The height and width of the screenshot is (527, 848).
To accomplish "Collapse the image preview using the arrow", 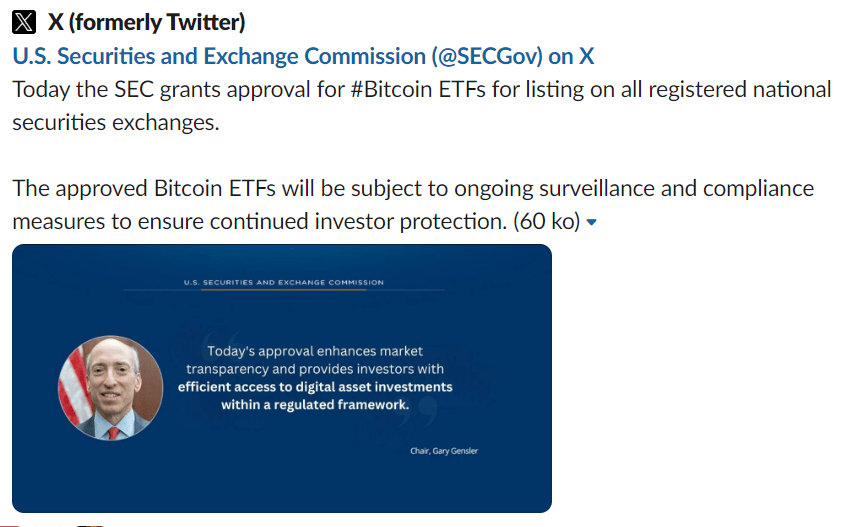I will pyautogui.click(x=592, y=222).
